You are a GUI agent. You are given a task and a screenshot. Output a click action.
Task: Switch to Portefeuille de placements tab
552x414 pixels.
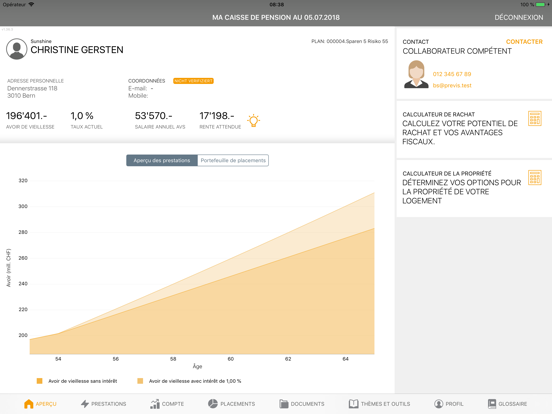[x=233, y=161]
